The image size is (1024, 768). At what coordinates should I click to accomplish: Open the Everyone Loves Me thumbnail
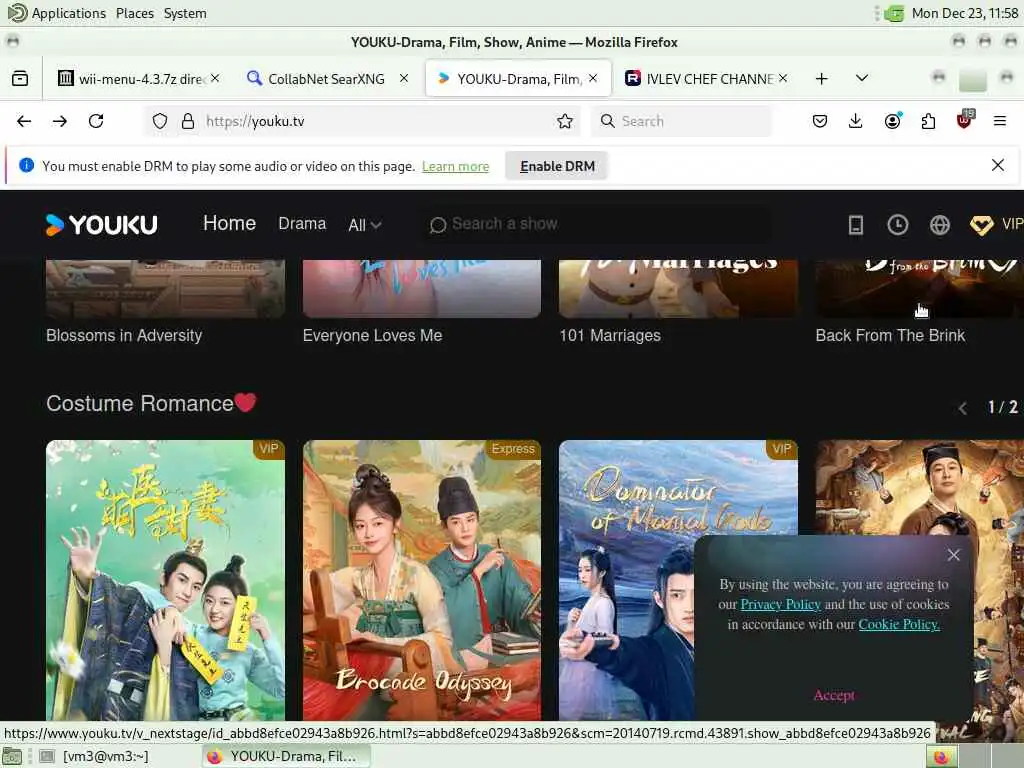tap(422, 289)
